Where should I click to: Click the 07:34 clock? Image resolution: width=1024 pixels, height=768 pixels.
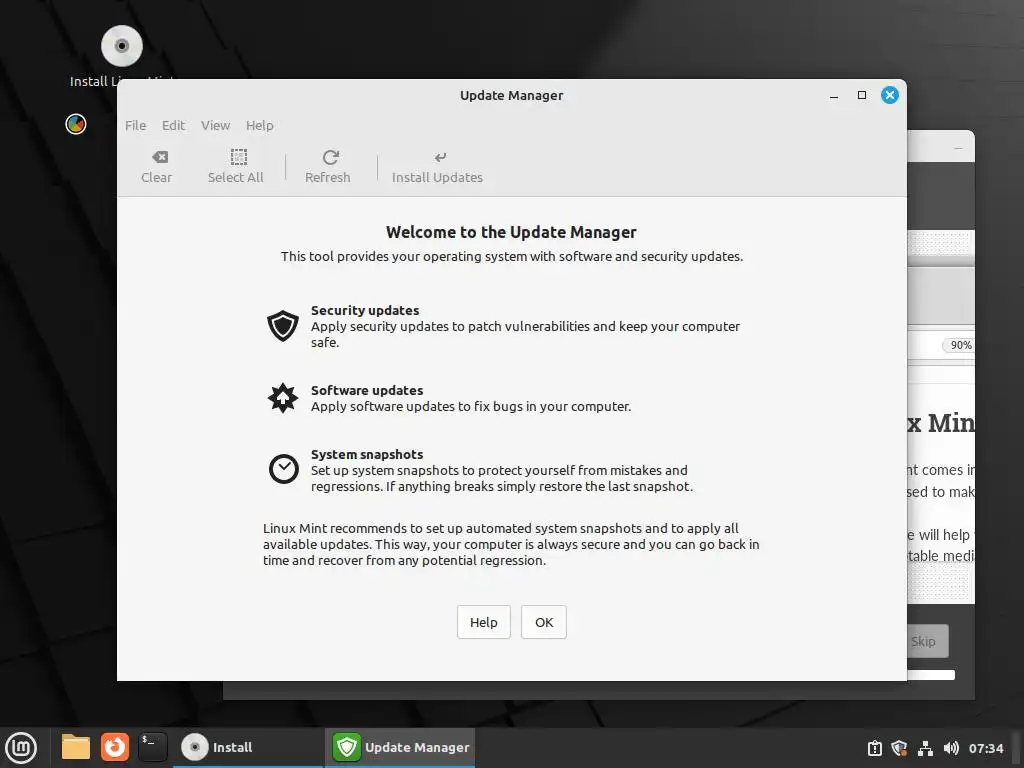click(985, 748)
